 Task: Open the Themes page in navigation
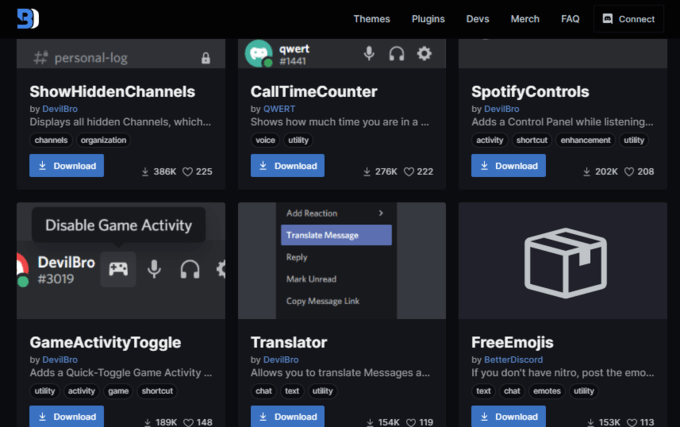[x=372, y=19]
